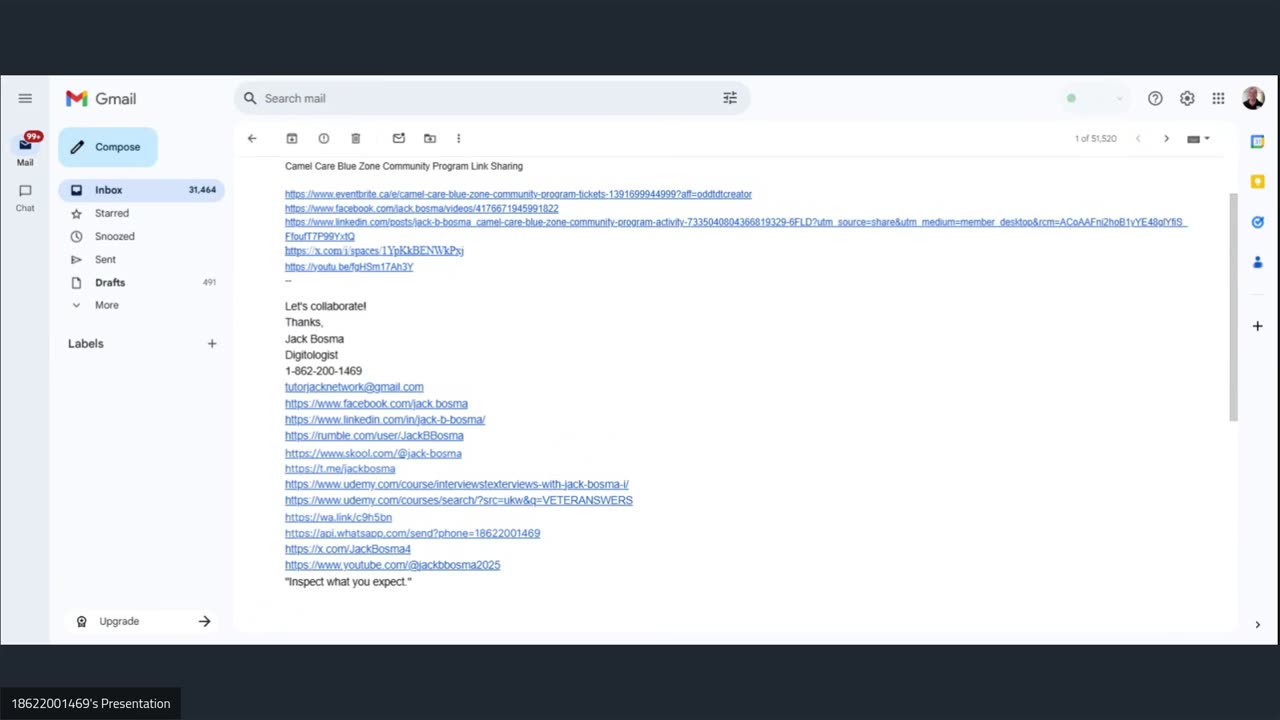
Task: Open the LinkedIn posts activity link
Action: click(736, 222)
